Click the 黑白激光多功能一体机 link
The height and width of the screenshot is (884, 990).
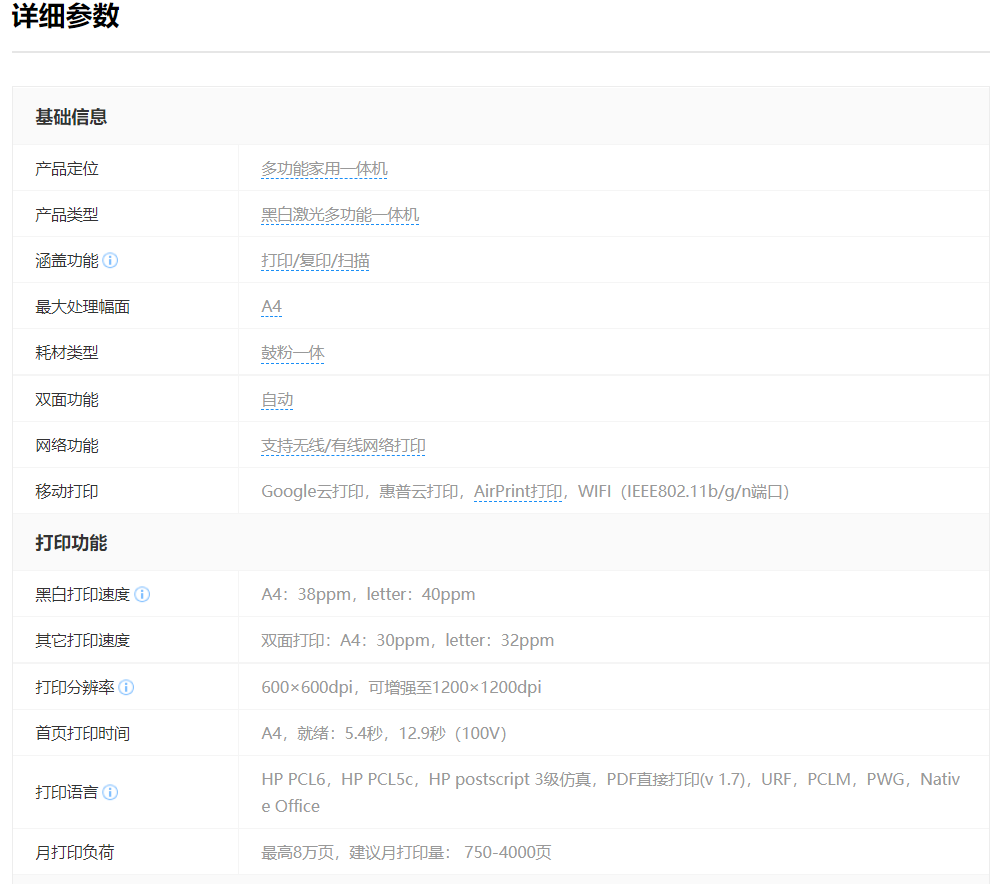pyautogui.click(x=340, y=215)
